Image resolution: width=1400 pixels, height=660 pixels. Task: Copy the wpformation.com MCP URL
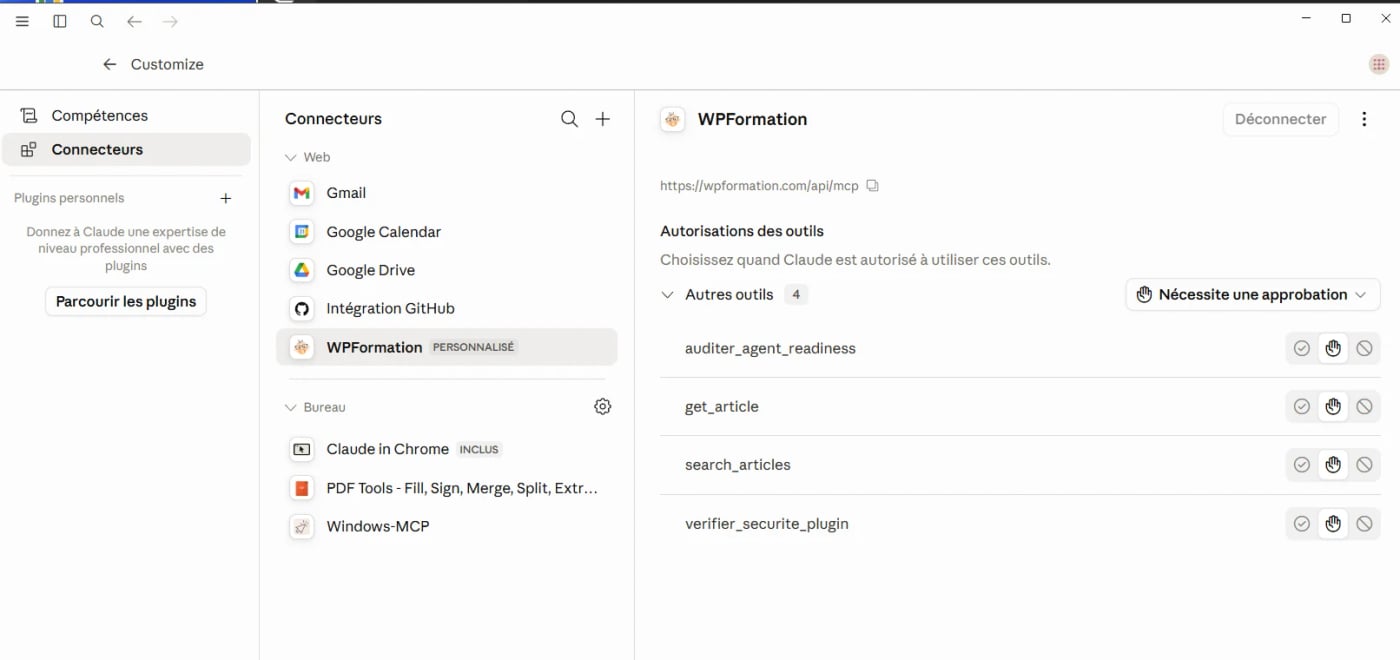click(x=872, y=186)
